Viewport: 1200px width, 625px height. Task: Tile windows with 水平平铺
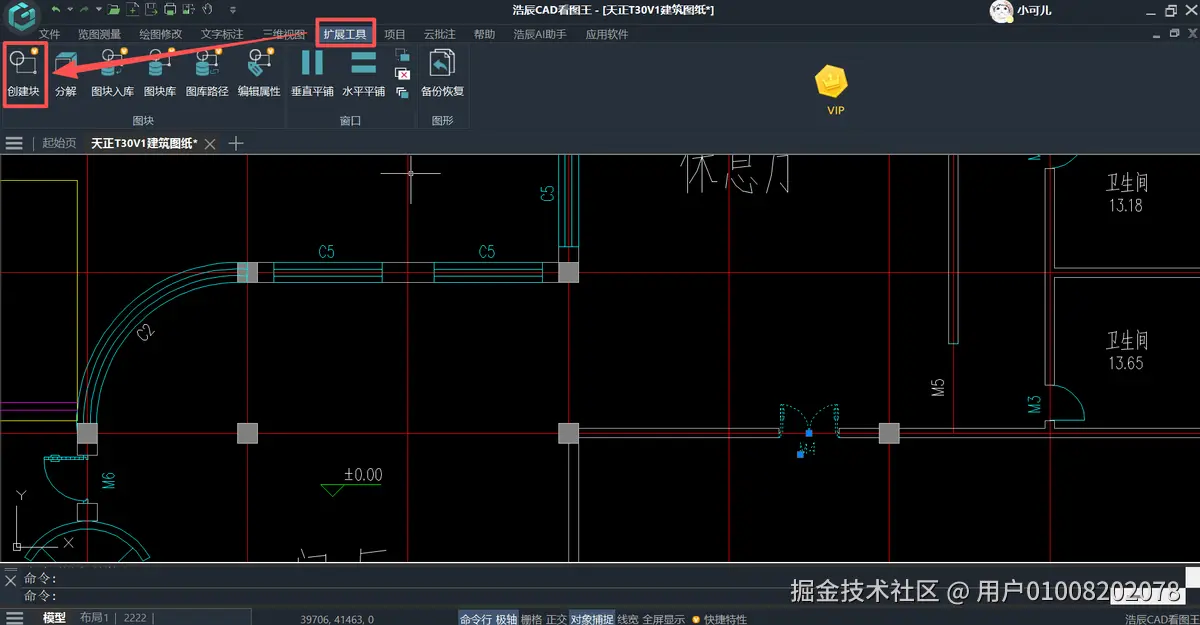363,73
